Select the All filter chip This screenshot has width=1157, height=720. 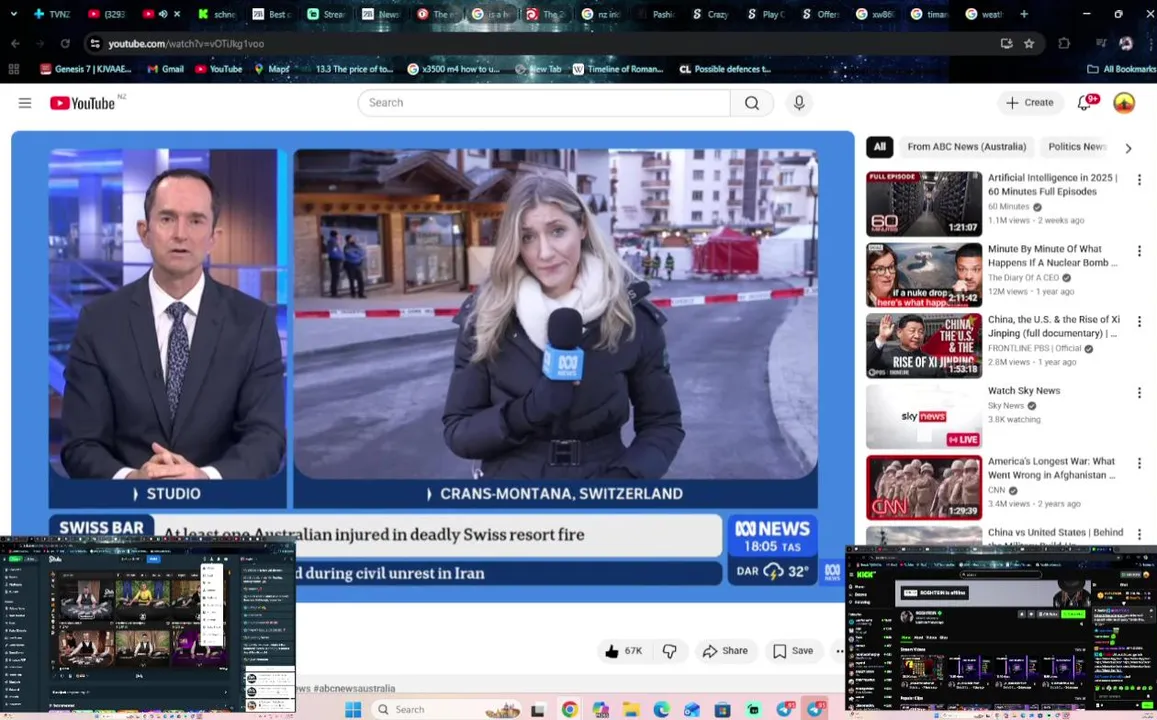pyautogui.click(x=879, y=147)
